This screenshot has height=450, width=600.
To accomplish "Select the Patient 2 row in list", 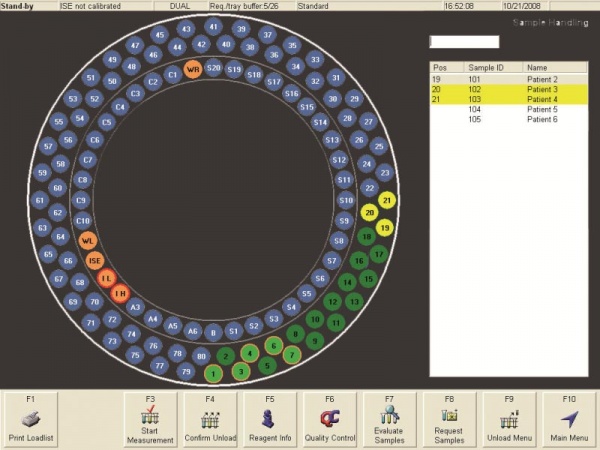I will 511,78.
